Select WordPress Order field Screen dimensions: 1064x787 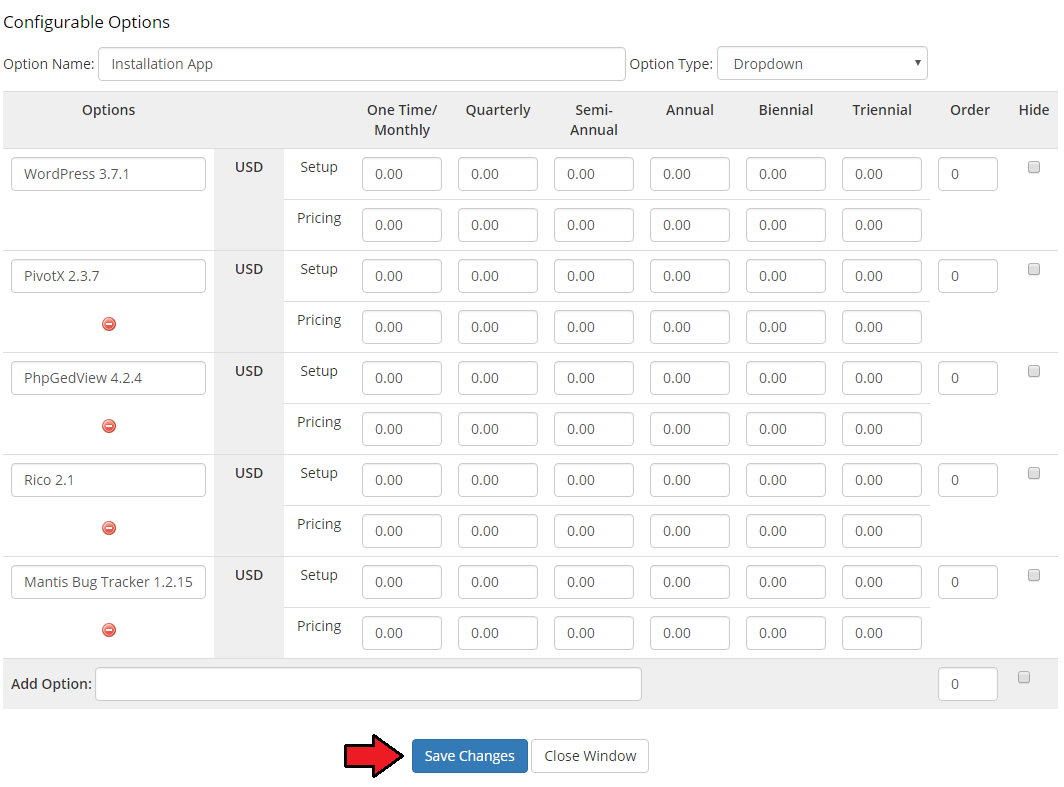[968, 174]
